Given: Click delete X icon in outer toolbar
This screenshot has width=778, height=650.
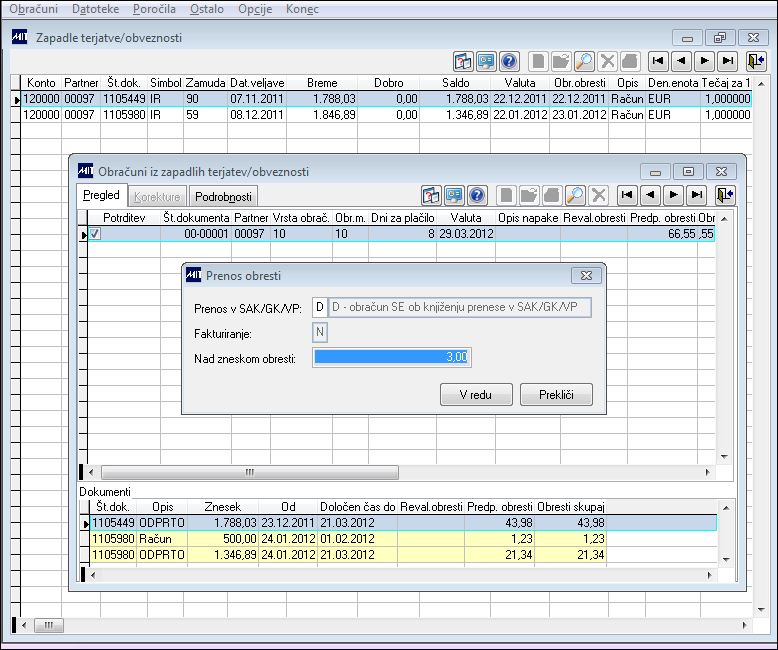Looking at the screenshot, I should (607, 62).
